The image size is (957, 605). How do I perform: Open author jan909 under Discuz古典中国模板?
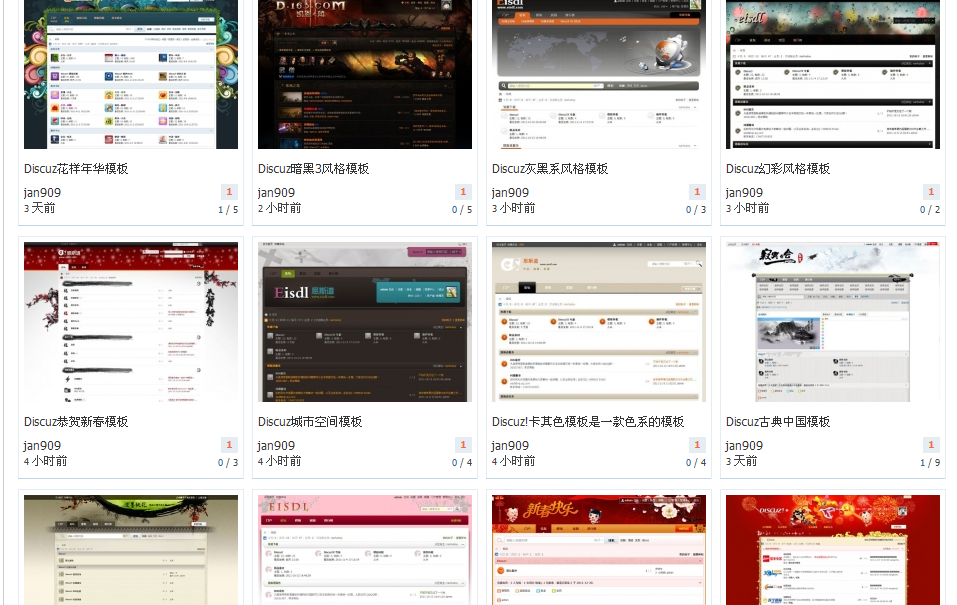pos(744,446)
